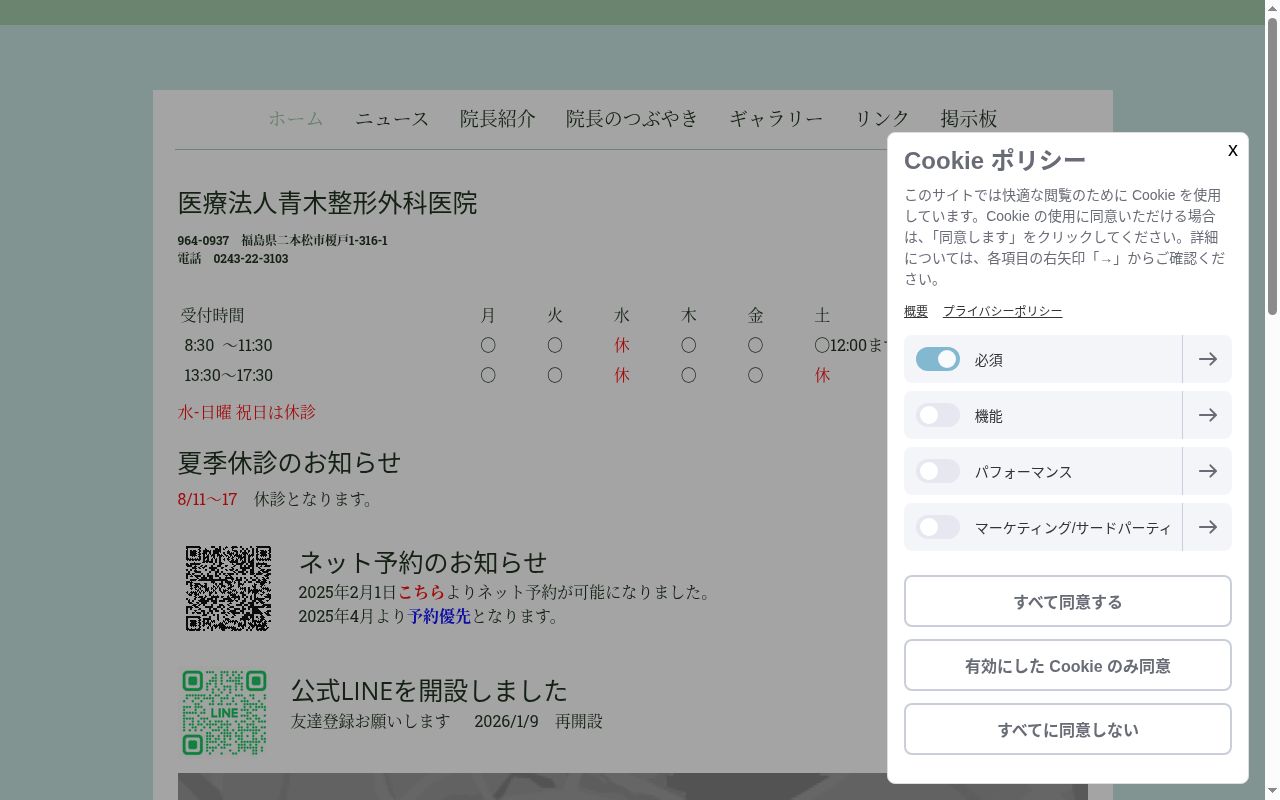Open the リンク menu item
Screen dimensions: 1280x800
(882, 118)
